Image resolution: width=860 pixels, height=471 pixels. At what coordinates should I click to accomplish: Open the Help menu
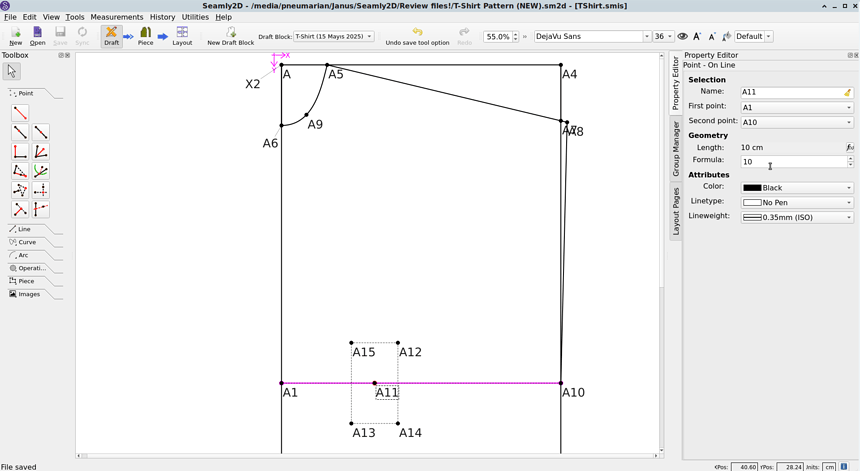(x=223, y=17)
